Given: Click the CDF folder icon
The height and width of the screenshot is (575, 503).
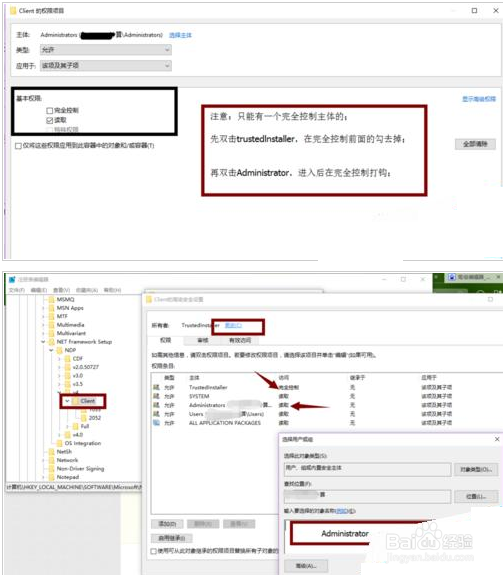Looking at the screenshot, I should pos(67,358).
